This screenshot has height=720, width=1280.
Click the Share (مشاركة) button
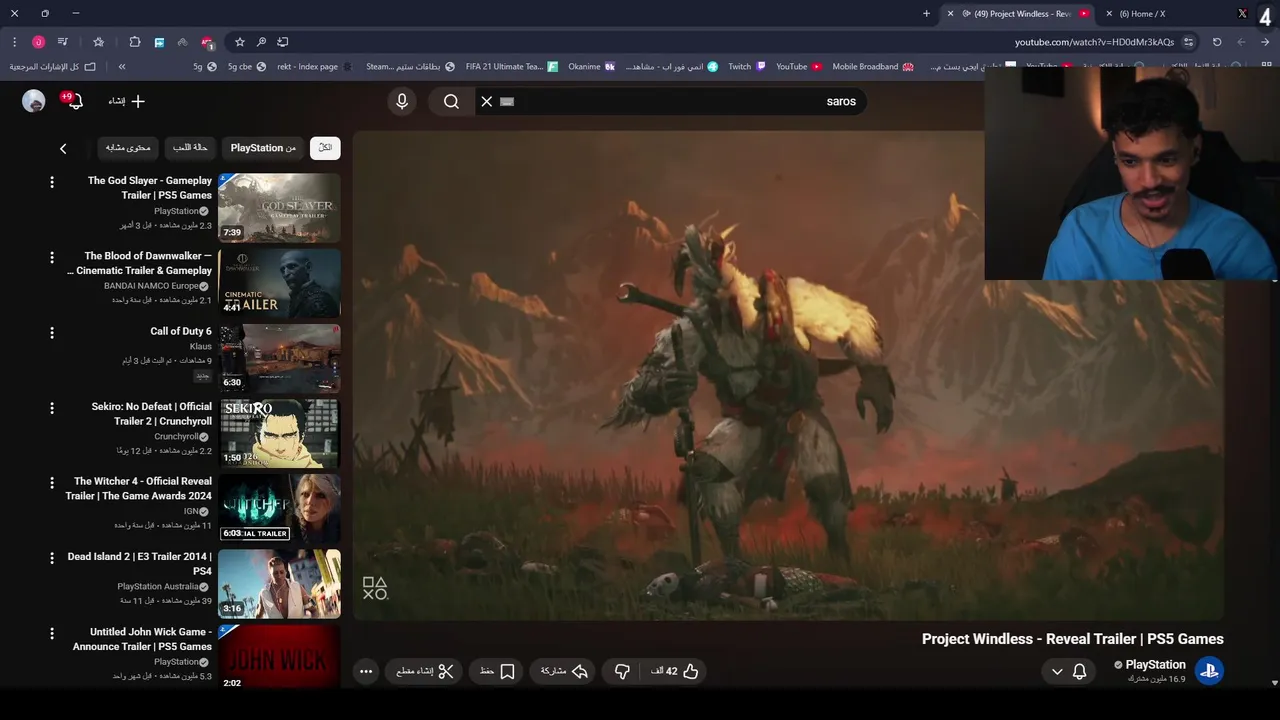coord(564,672)
